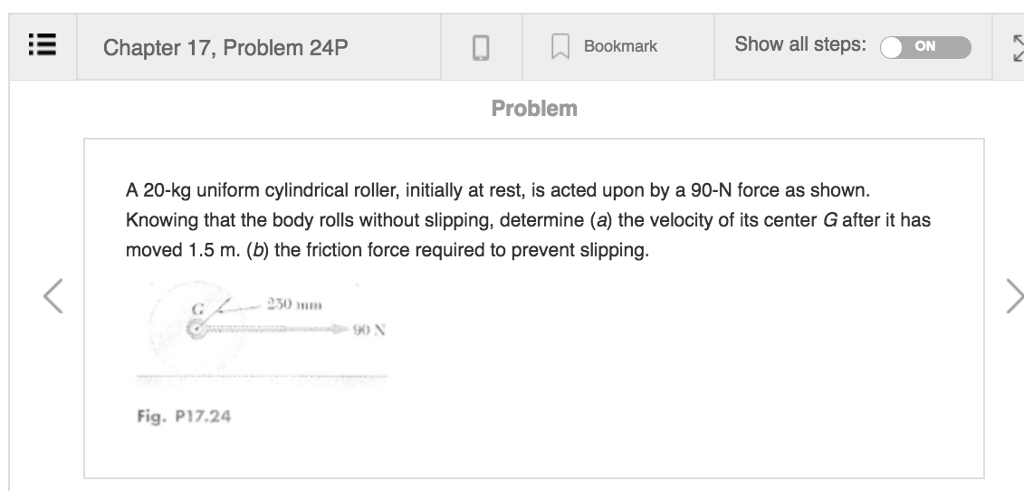Click the white knob of the steps toggle
This screenshot has height=491, width=1024.
(891, 48)
